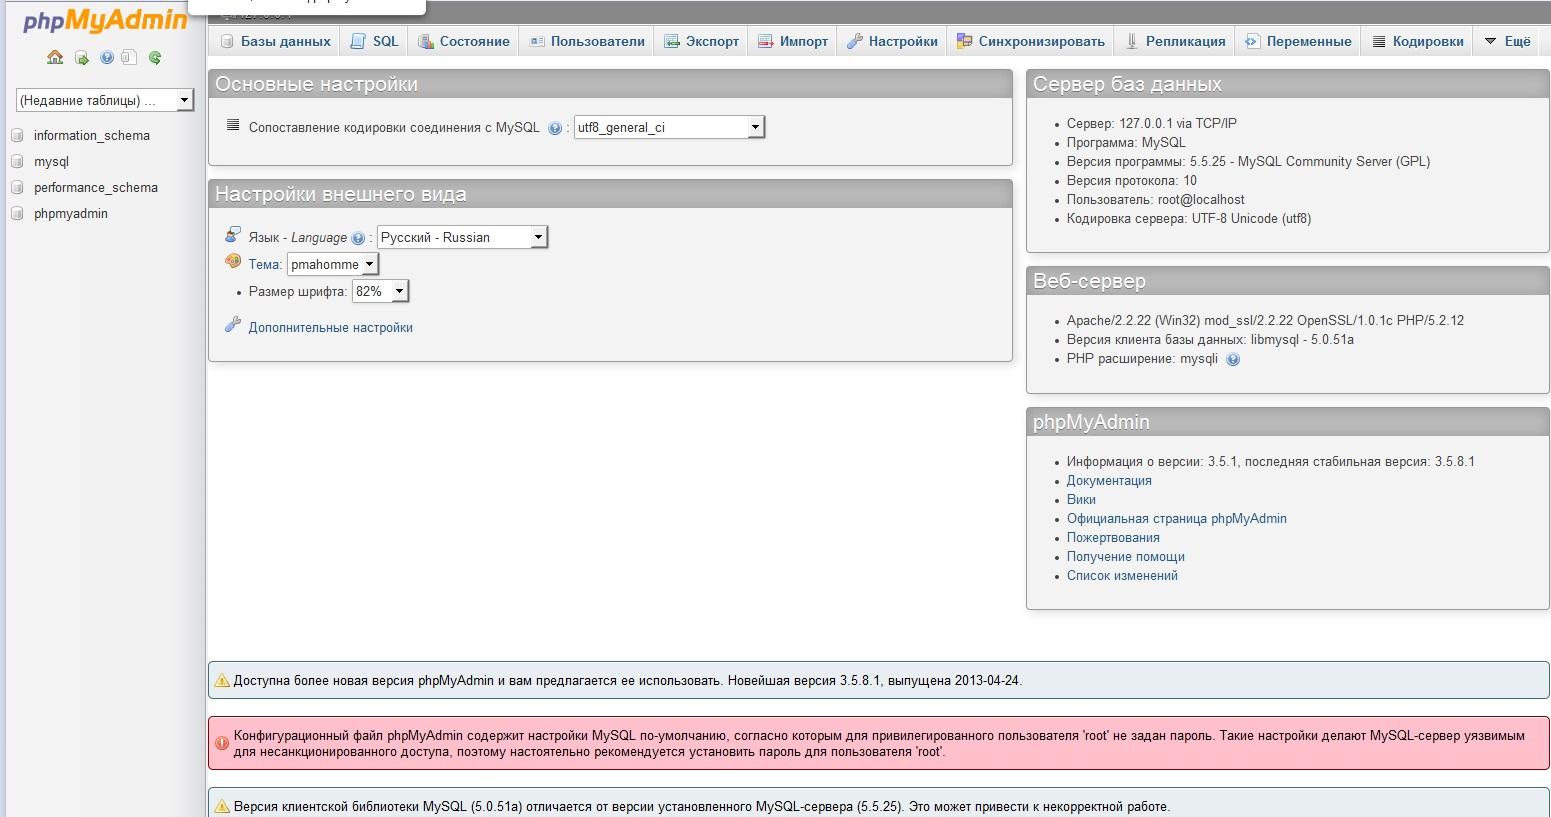Click the document pages icon in sidebar

pos(129,58)
